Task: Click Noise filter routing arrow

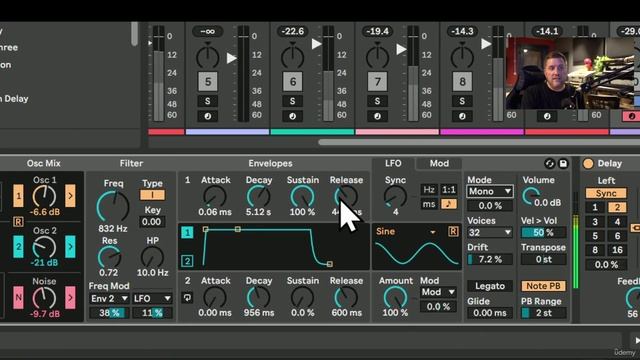Action: (x=70, y=298)
